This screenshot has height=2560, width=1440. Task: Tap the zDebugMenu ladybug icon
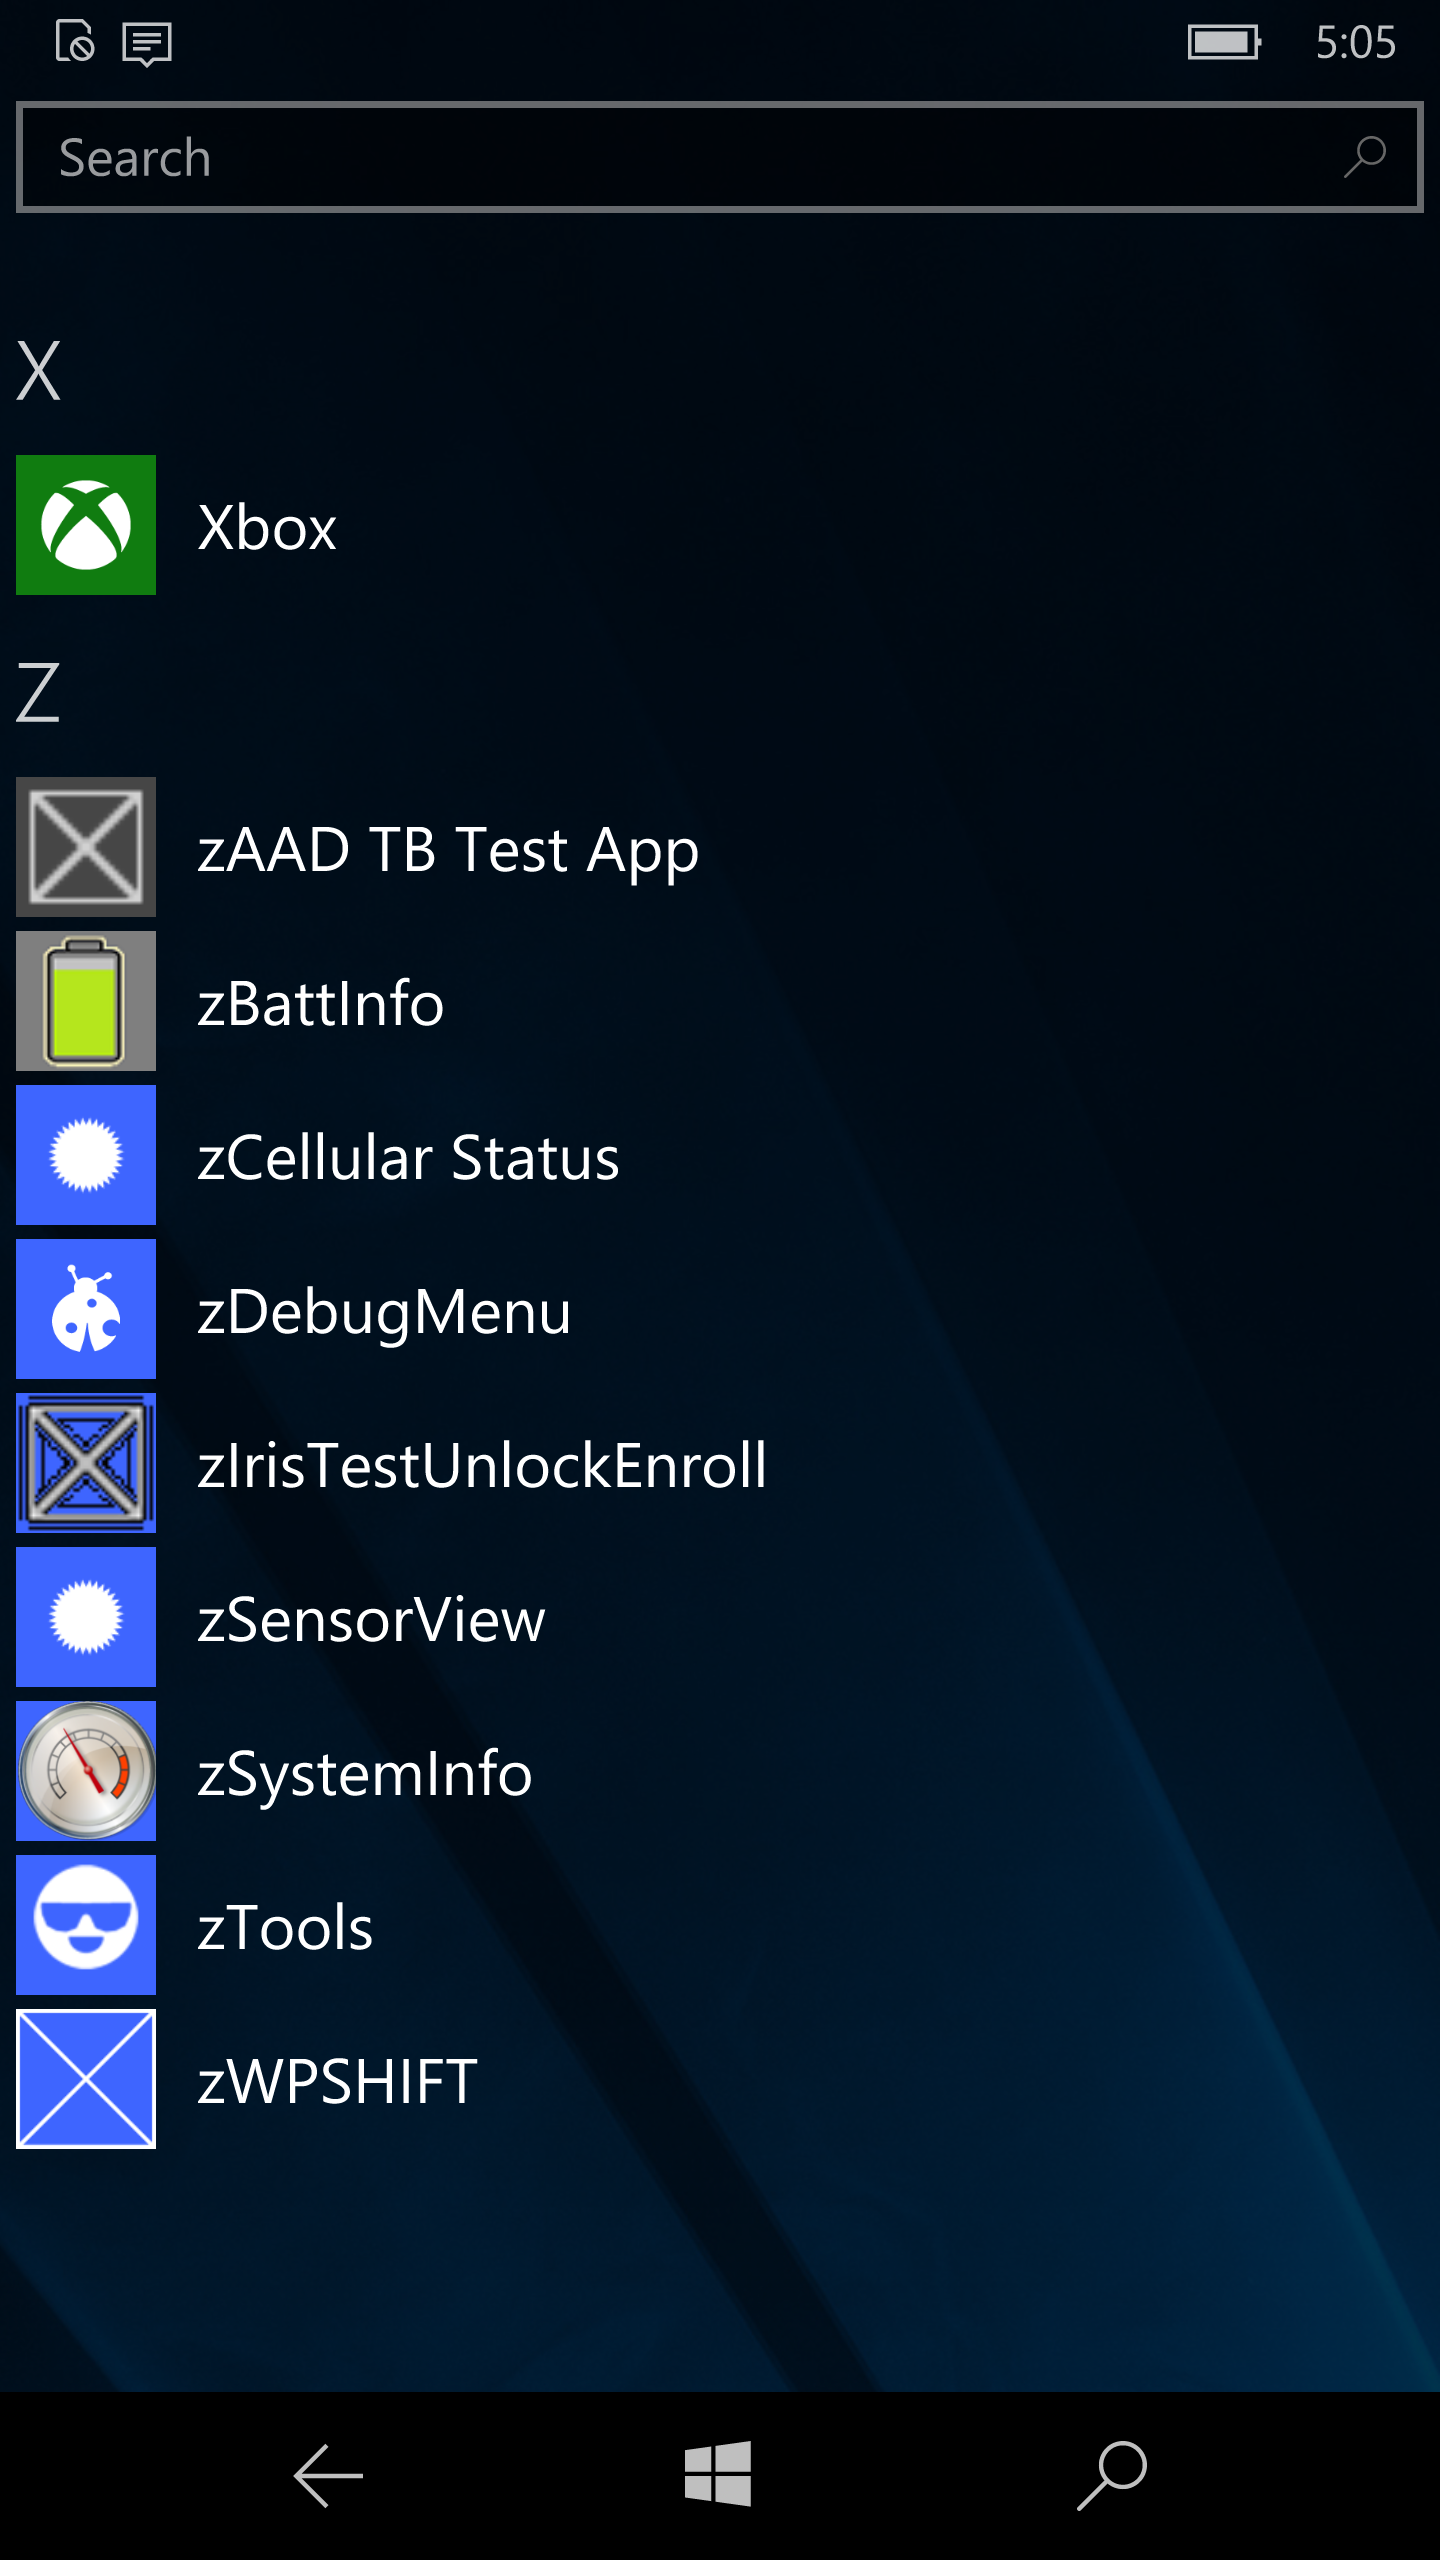point(86,1309)
